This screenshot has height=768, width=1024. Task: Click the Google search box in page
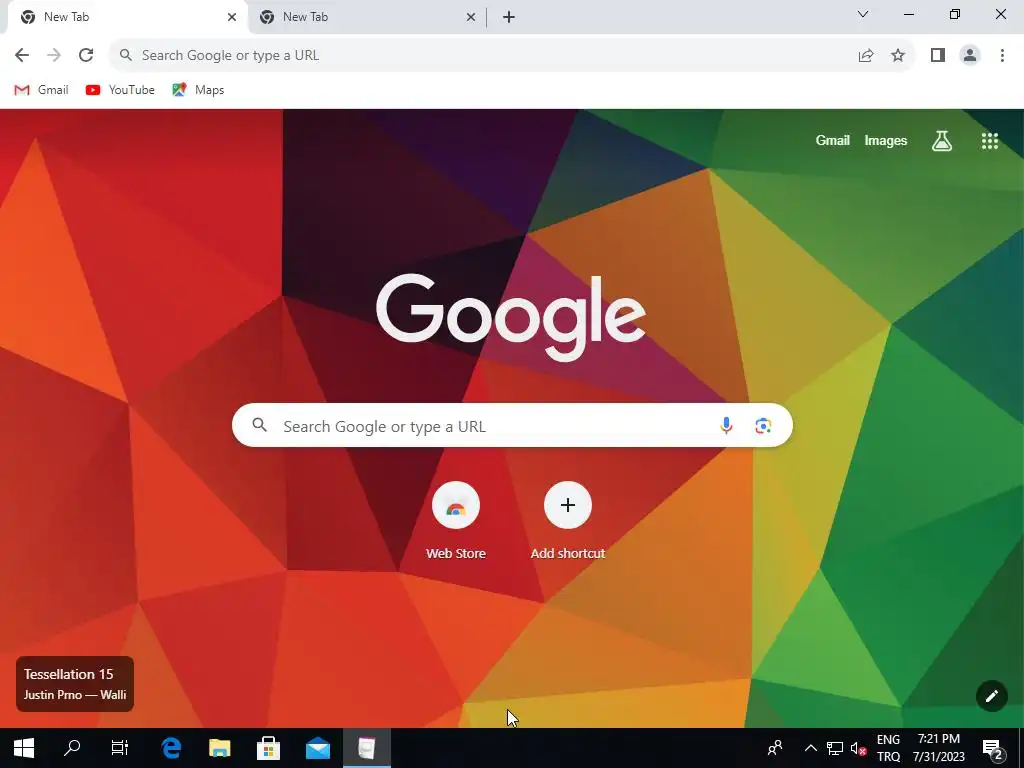[512, 426]
